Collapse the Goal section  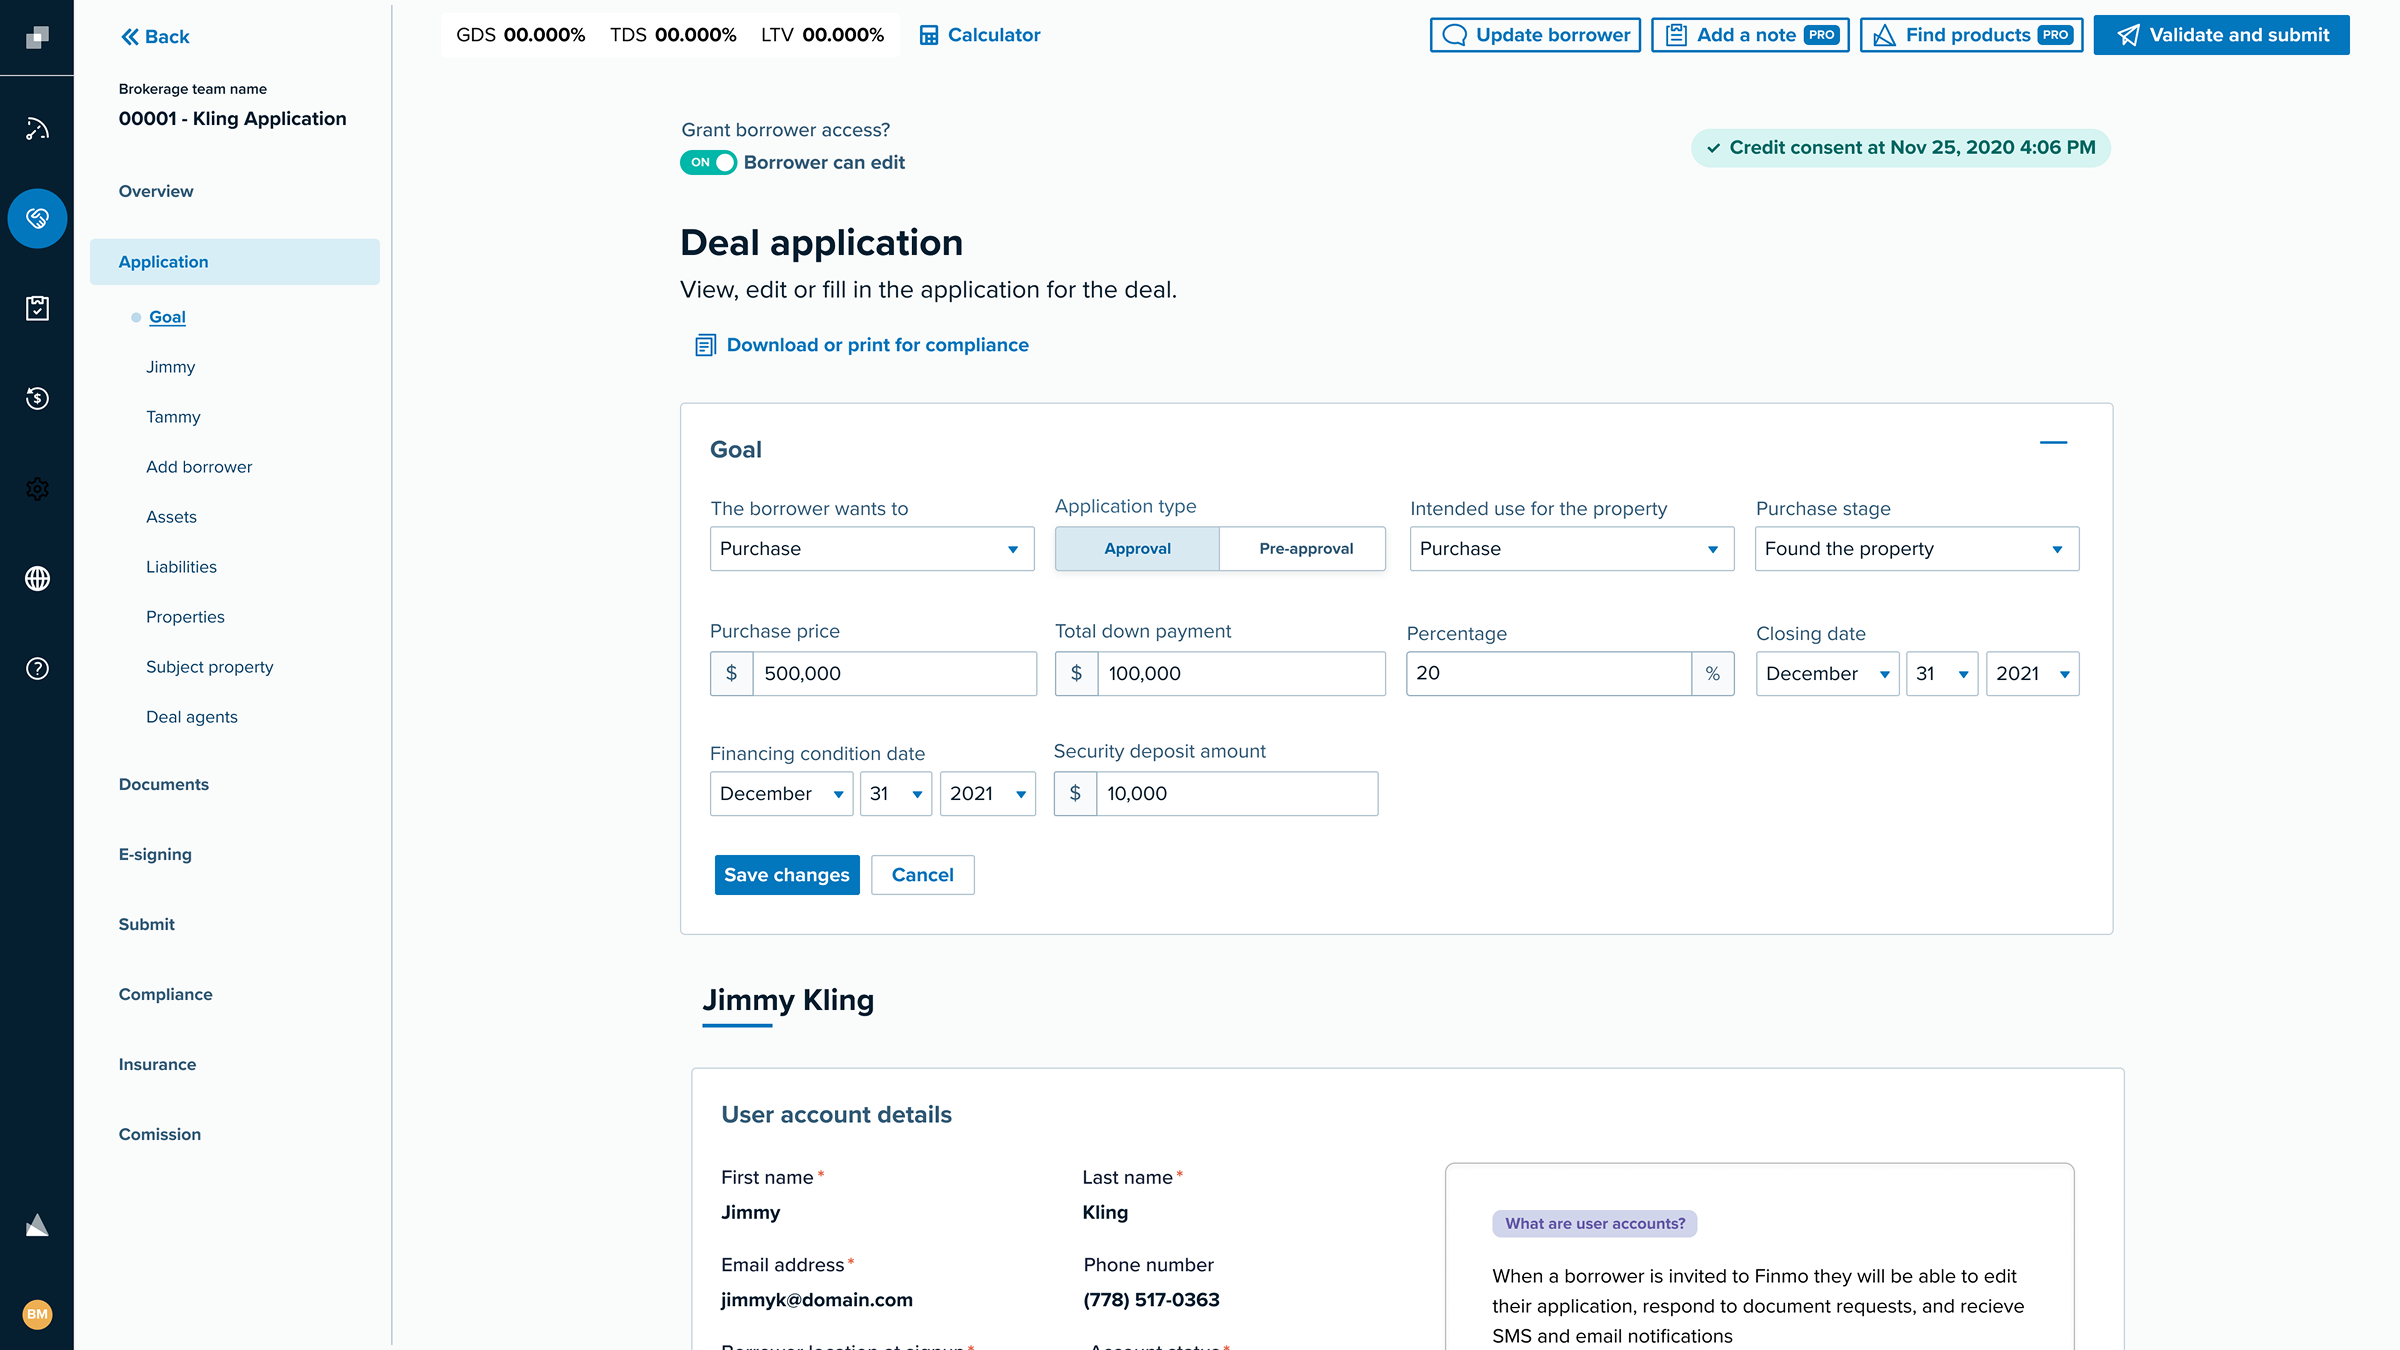pos(2052,442)
